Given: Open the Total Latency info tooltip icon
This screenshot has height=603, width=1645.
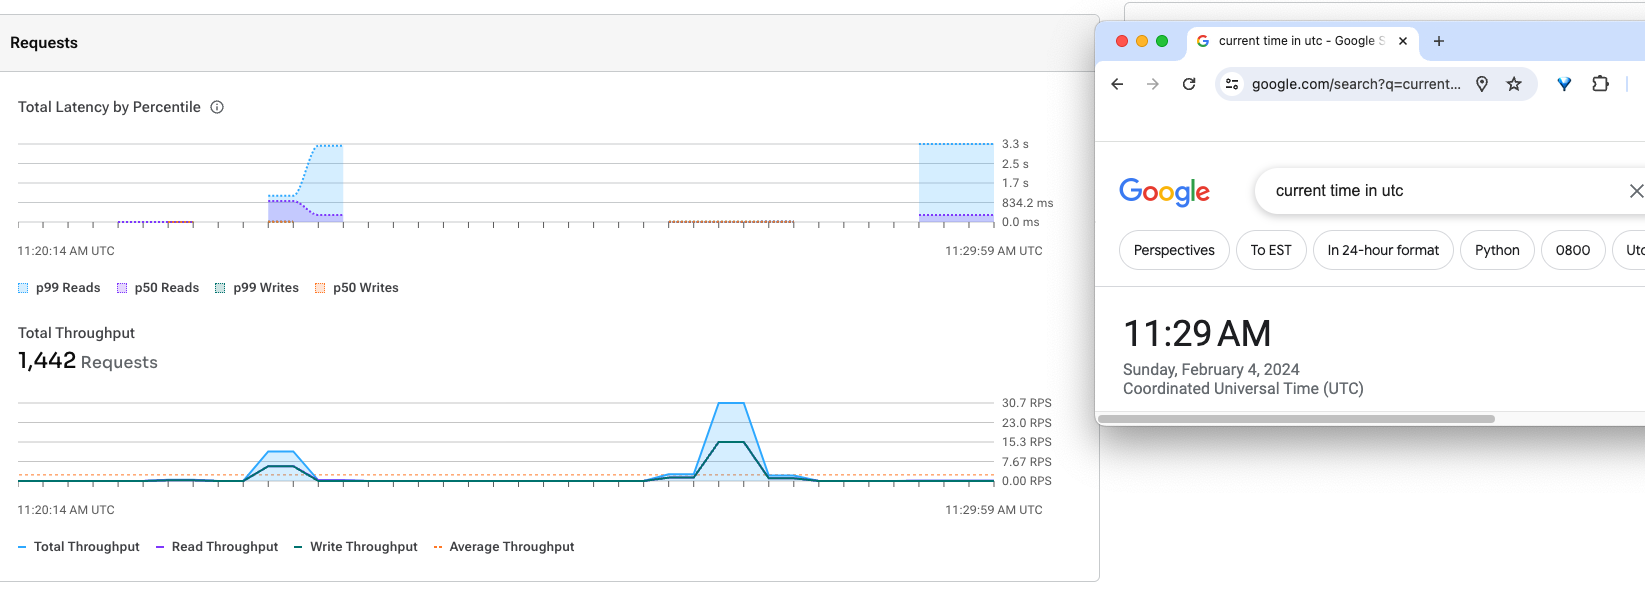Looking at the screenshot, I should [217, 107].
